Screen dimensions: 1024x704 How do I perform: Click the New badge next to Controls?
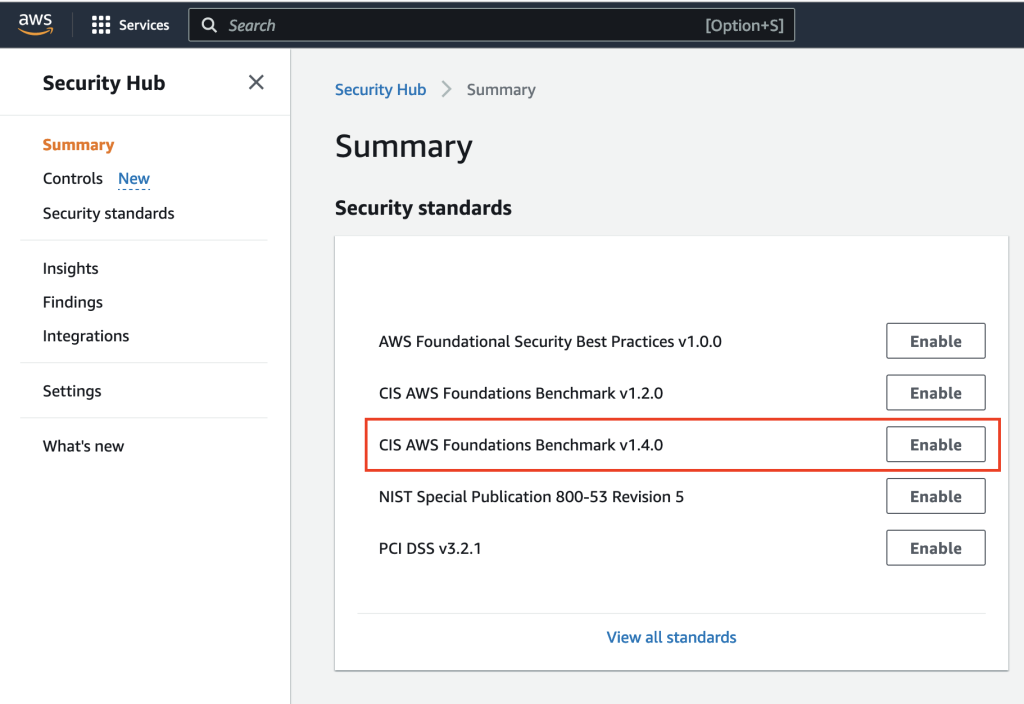tap(134, 178)
